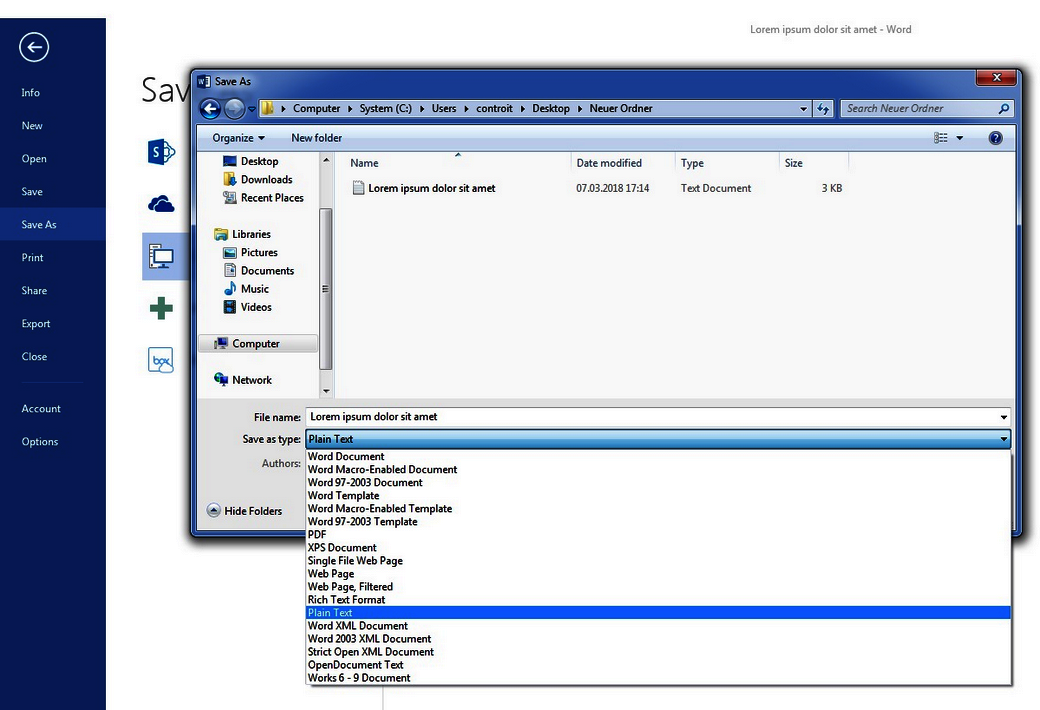
Task: Click Hide Folders button
Action: tap(245, 511)
